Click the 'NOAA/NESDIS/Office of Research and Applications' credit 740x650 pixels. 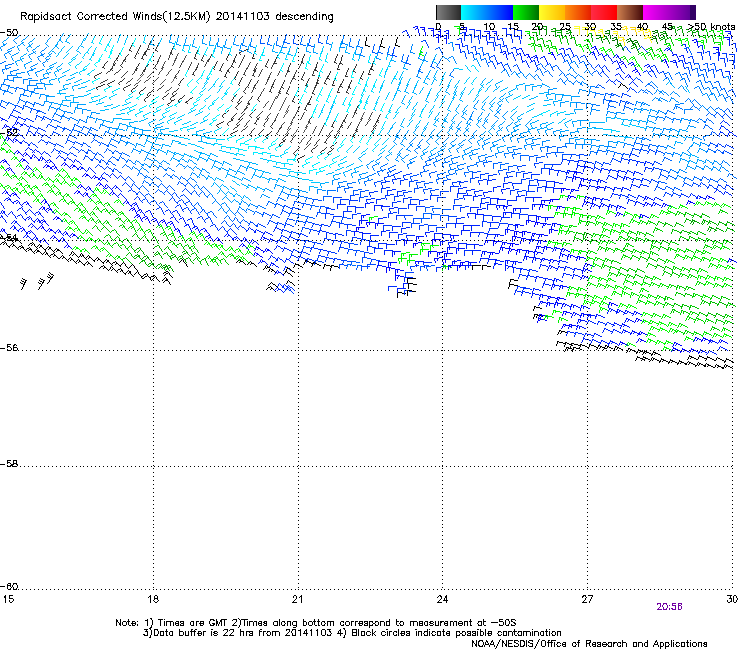click(x=589, y=644)
